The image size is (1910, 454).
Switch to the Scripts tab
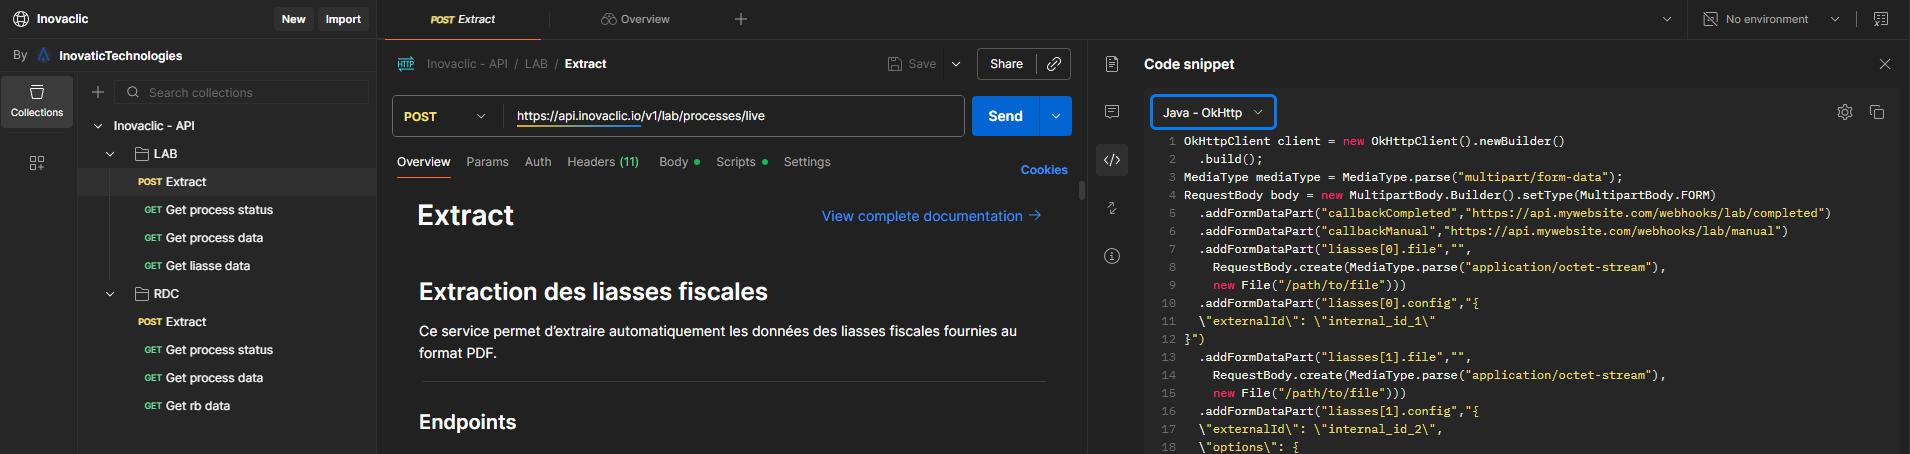coord(736,162)
